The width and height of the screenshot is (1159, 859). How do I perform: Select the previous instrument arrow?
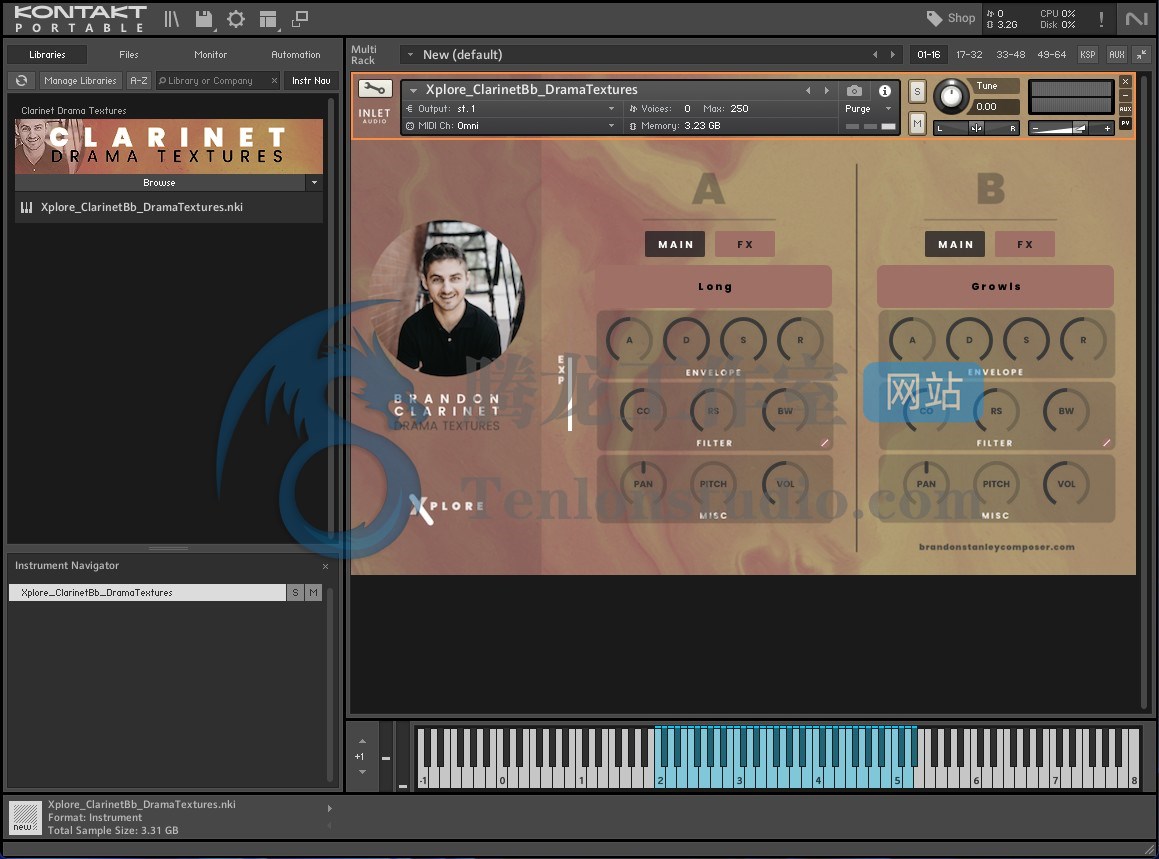point(808,90)
